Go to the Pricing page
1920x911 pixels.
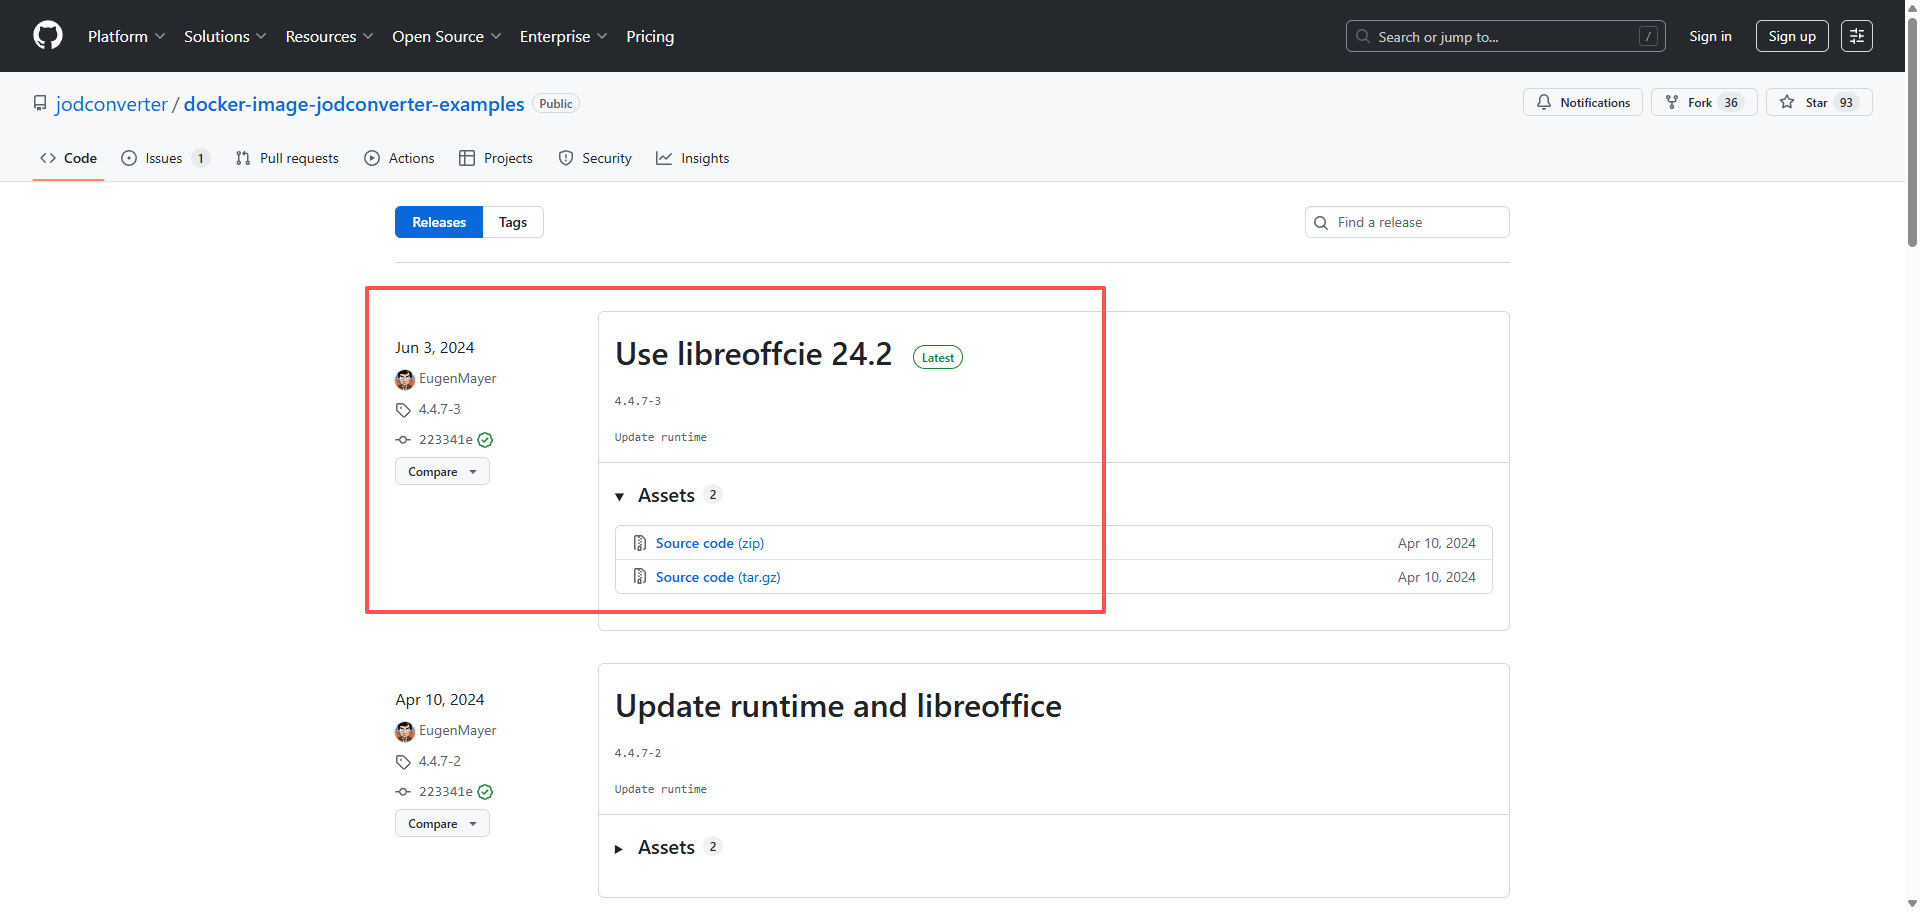point(650,36)
